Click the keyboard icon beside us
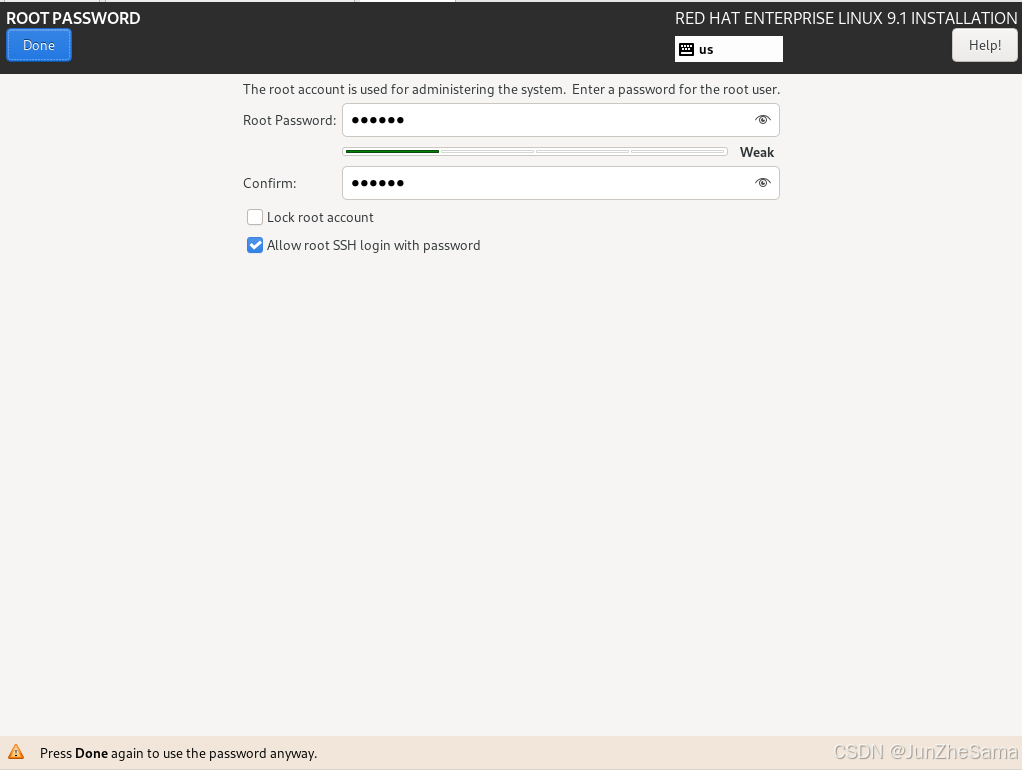This screenshot has width=1022, height=770. tap(686, 50)
